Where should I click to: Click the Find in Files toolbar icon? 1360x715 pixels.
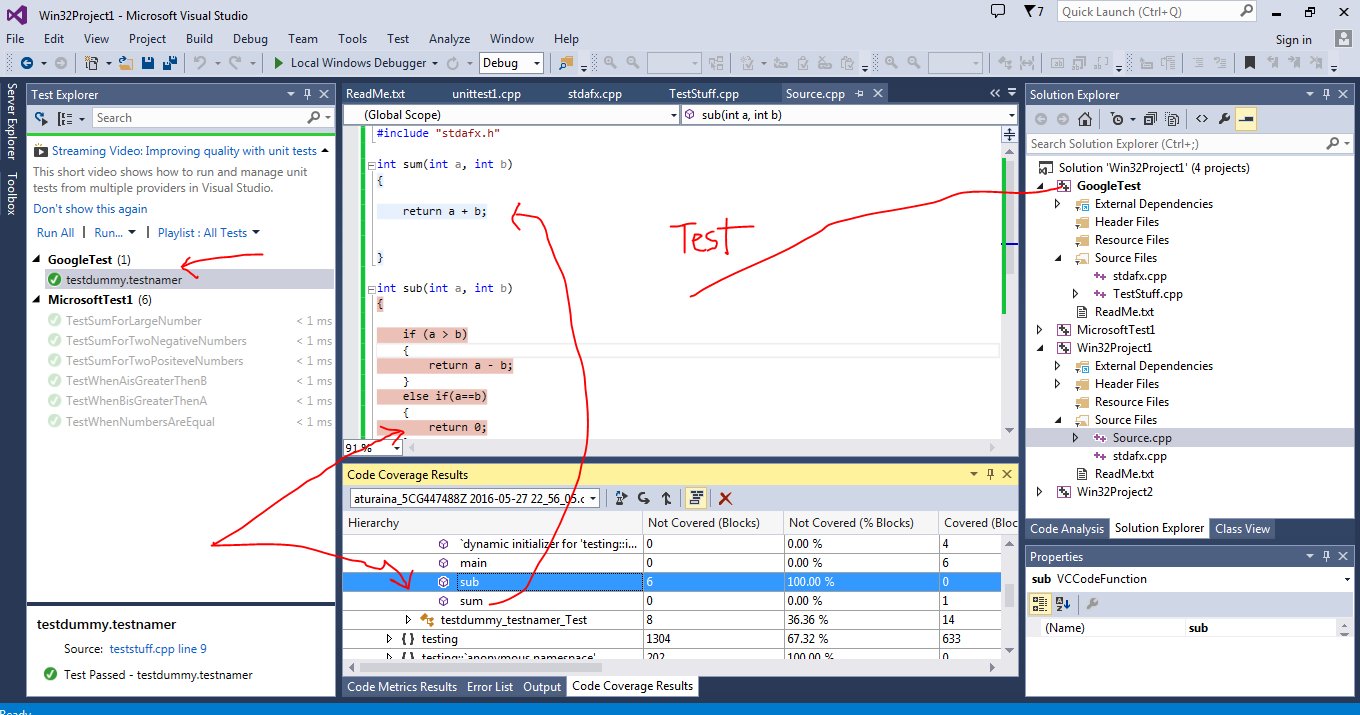[566, 63]
